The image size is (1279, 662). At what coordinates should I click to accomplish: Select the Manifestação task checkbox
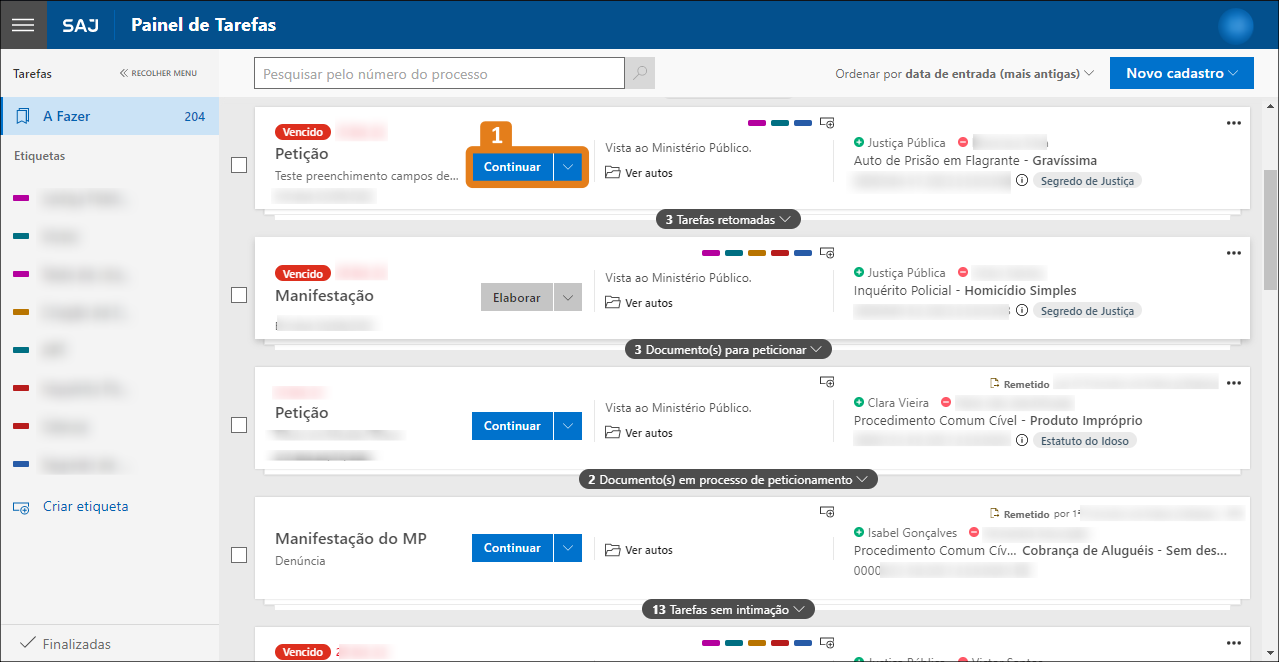(x=239, y=295)
